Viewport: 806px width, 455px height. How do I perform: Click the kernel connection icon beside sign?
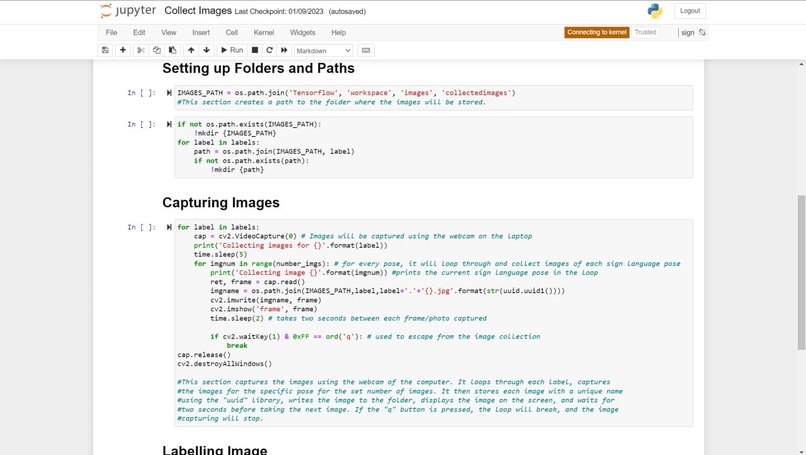[702, 32]
